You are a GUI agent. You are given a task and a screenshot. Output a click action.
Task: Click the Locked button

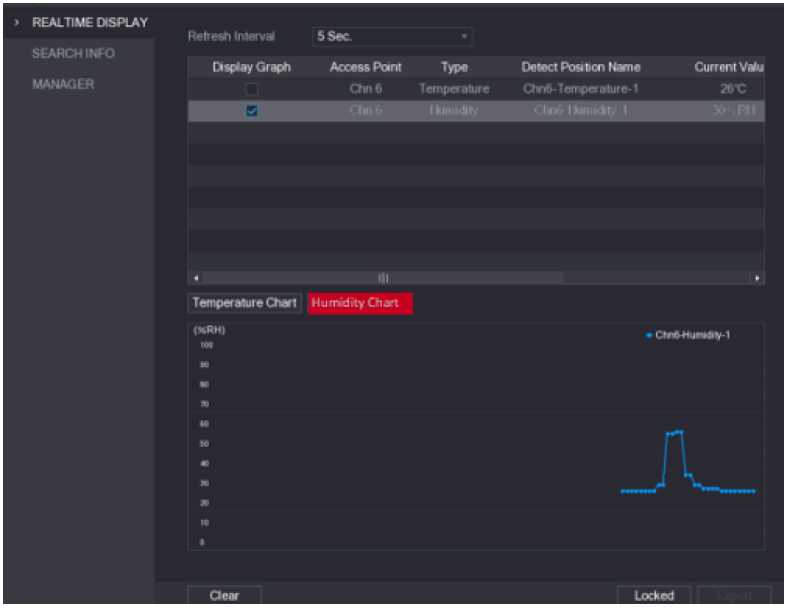click(x=654, y=595)
